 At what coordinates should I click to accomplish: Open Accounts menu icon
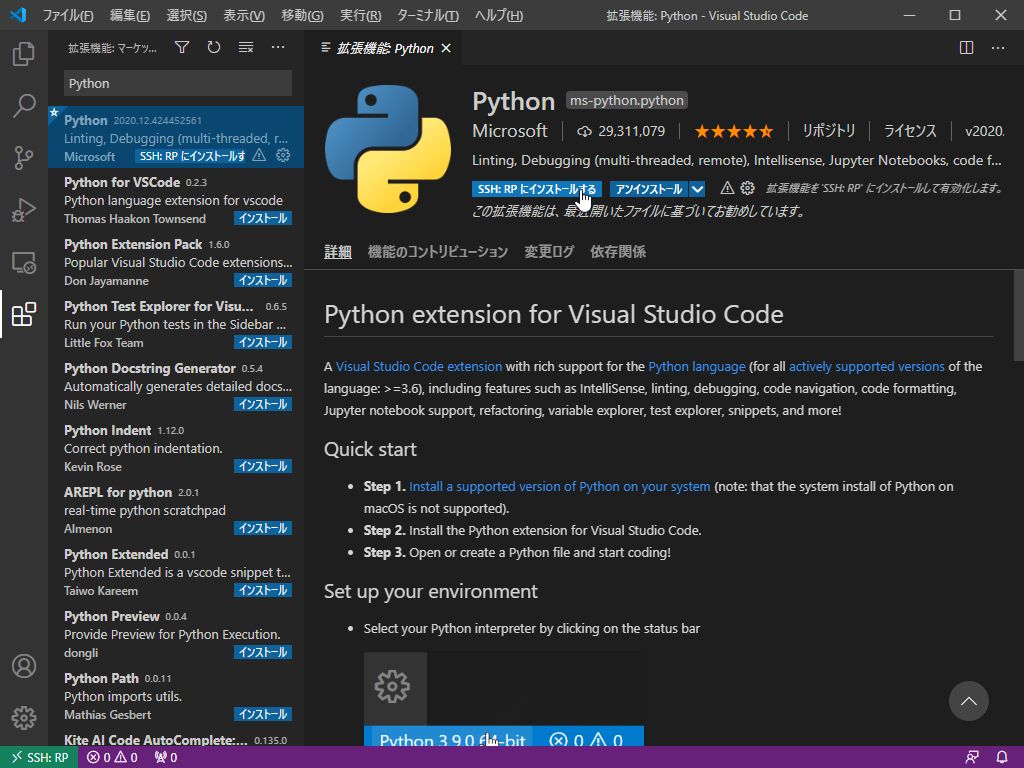[x=24, y=666]
